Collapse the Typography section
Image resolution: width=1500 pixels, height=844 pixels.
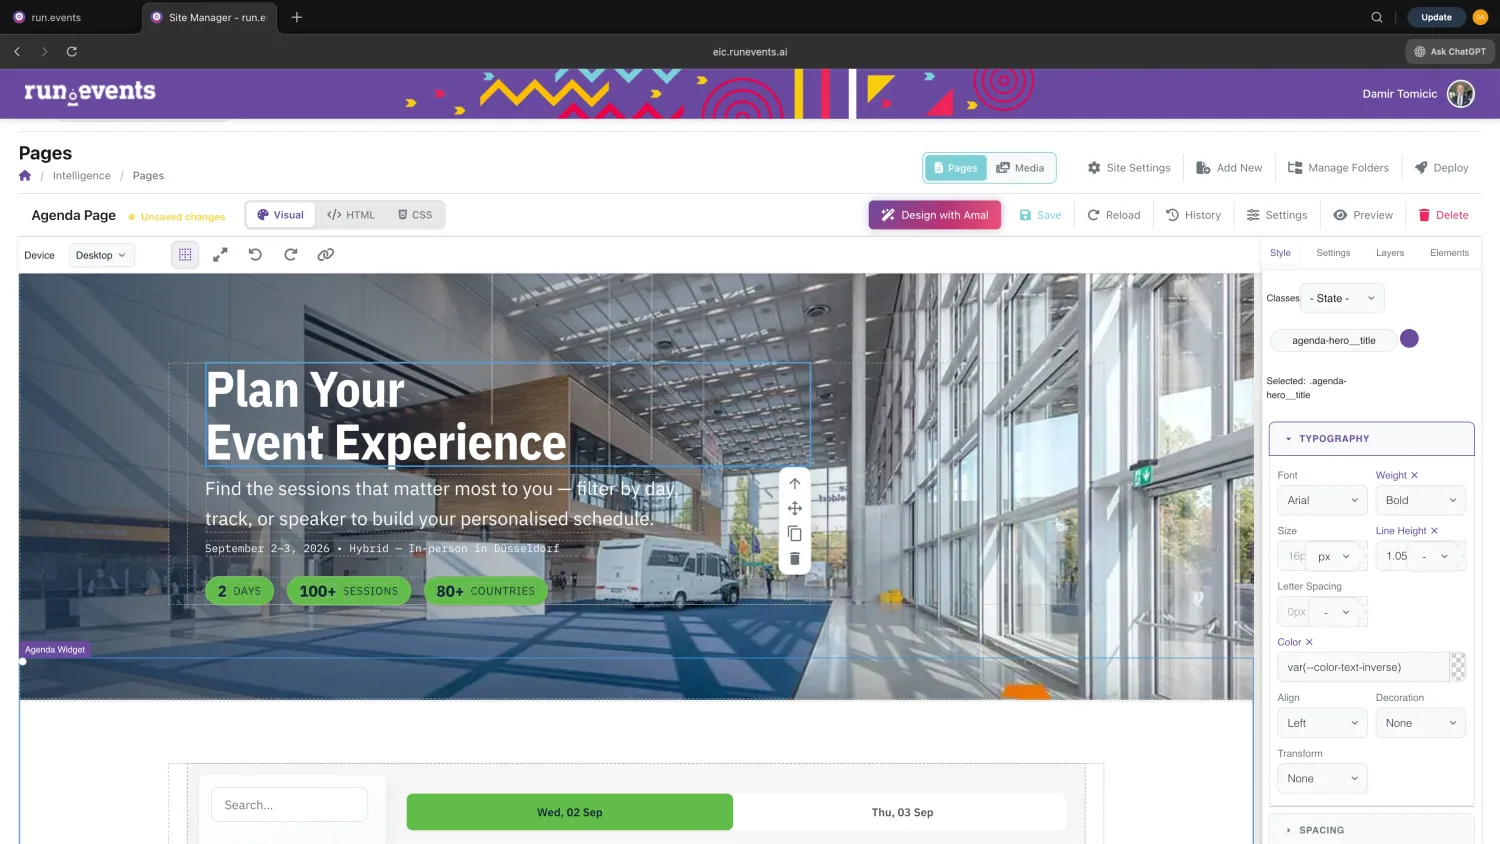pos(1371,439)
